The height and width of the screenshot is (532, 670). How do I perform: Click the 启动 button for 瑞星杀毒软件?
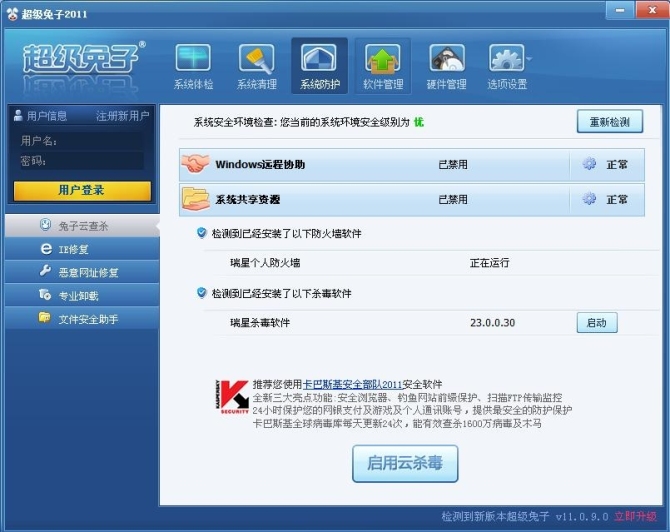click(x=597, y=323)
